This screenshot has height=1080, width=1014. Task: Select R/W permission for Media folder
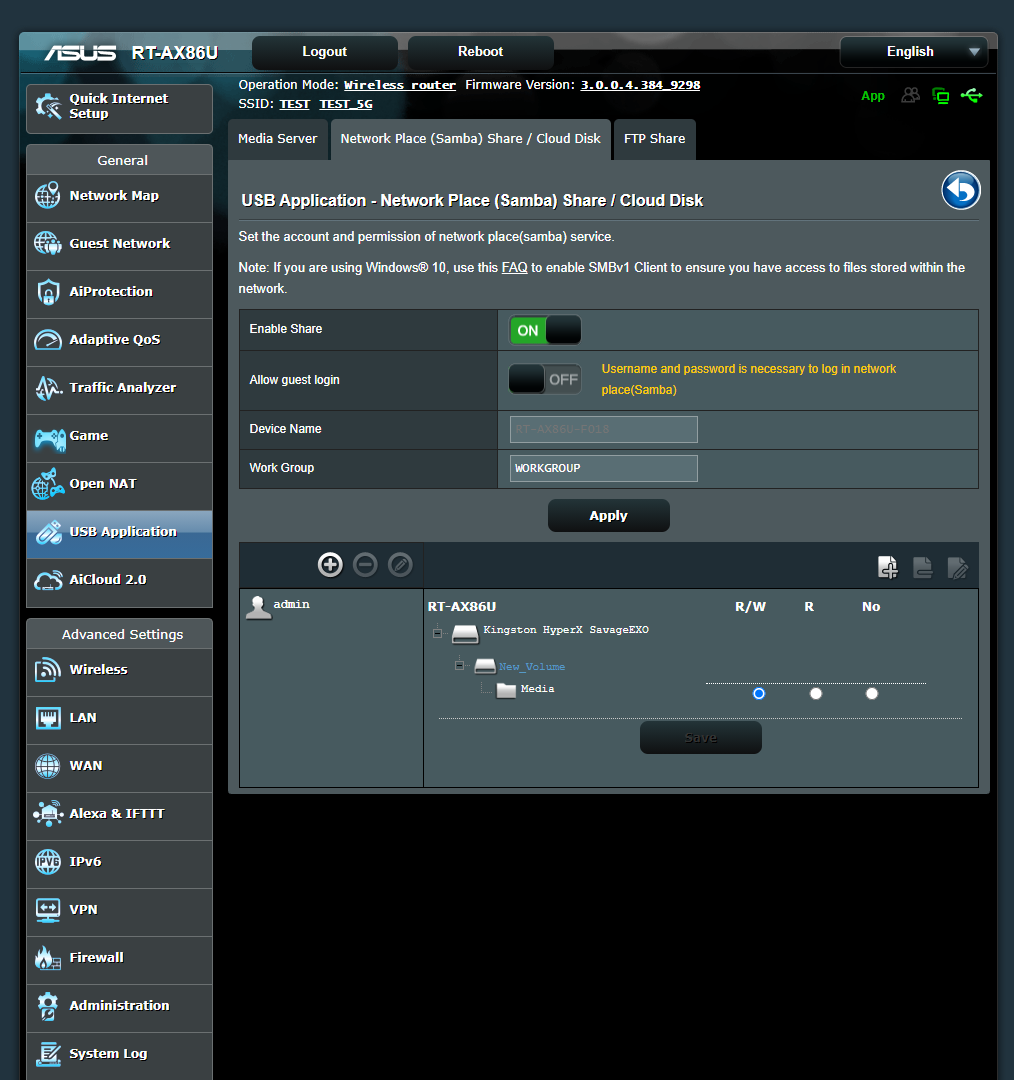point(758,693)
